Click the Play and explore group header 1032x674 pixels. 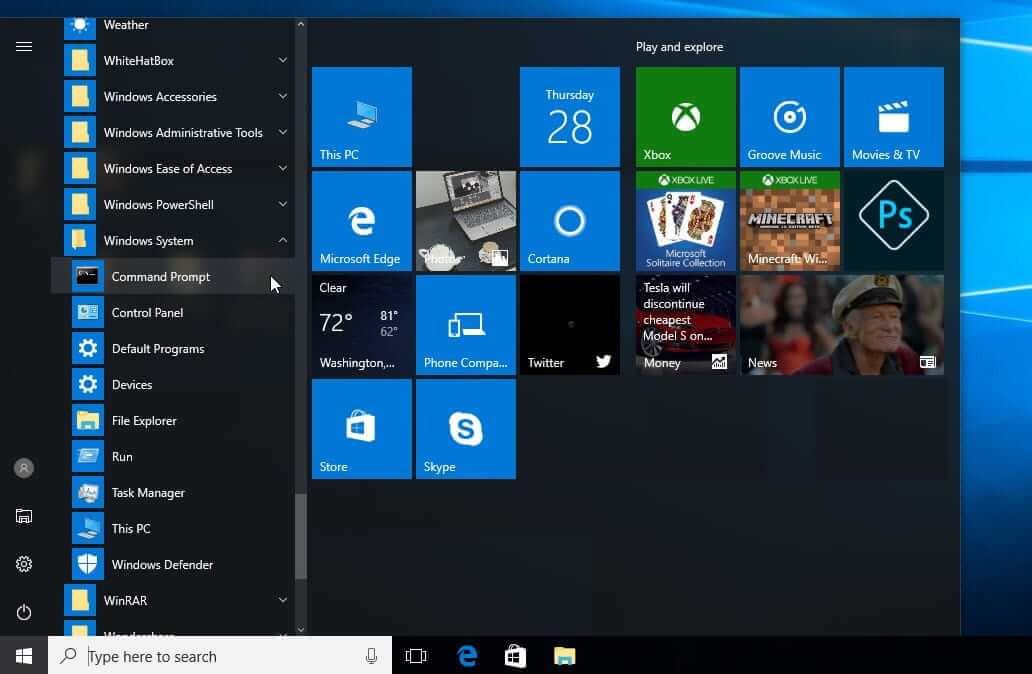tap(679, 47)
